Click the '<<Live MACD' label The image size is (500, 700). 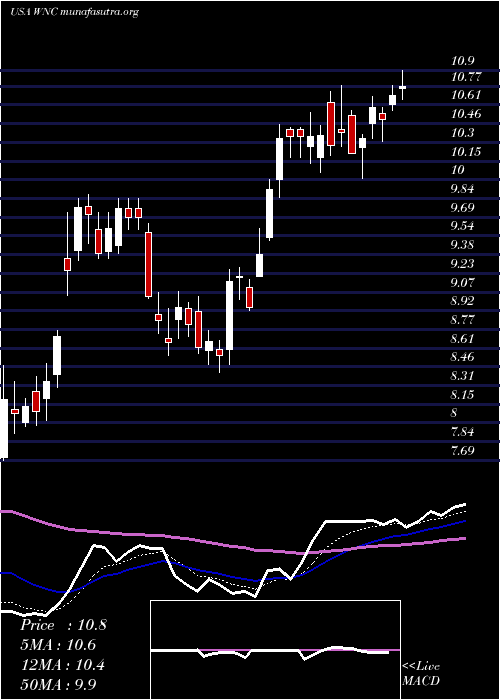click(421, 674)
